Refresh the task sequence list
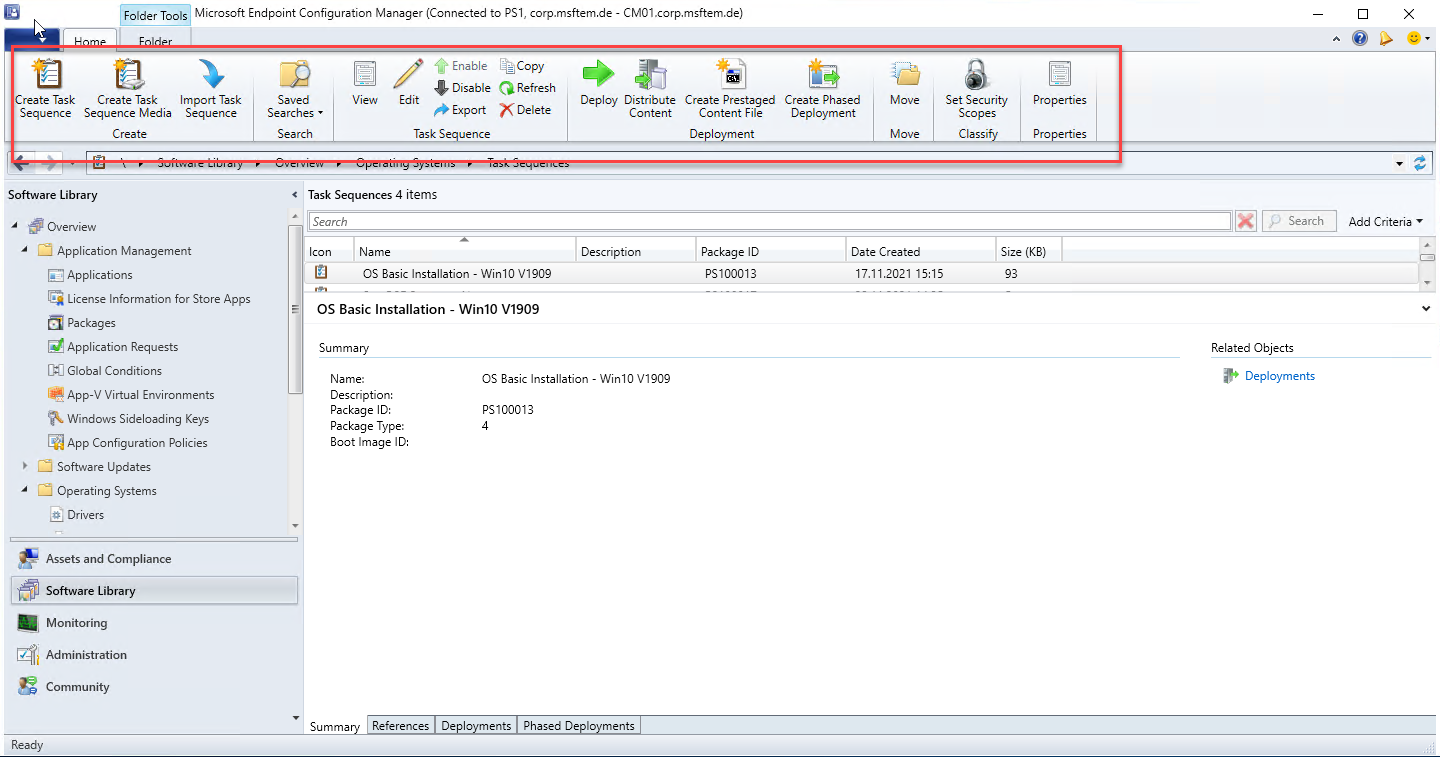The image size is (1440, 757). pos(528,88)
